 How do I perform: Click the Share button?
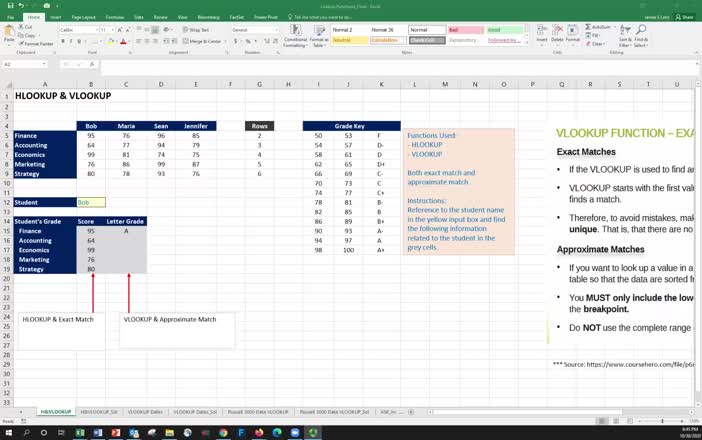point(684,17)
